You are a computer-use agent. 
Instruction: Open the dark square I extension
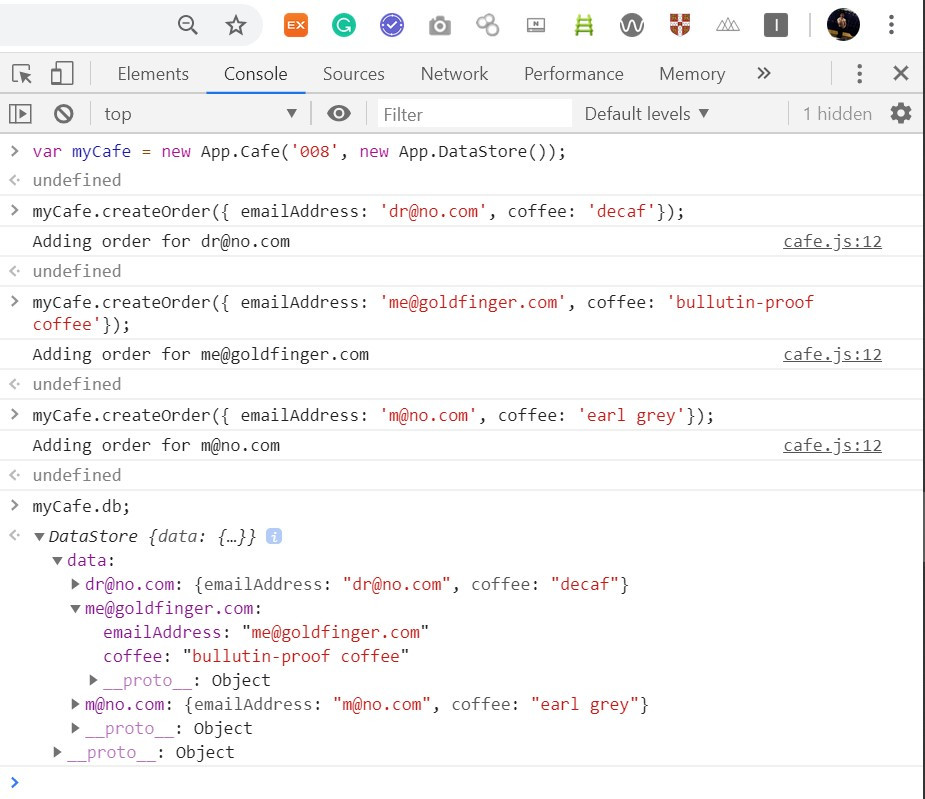pyautogui.click(x=776, y=25)
